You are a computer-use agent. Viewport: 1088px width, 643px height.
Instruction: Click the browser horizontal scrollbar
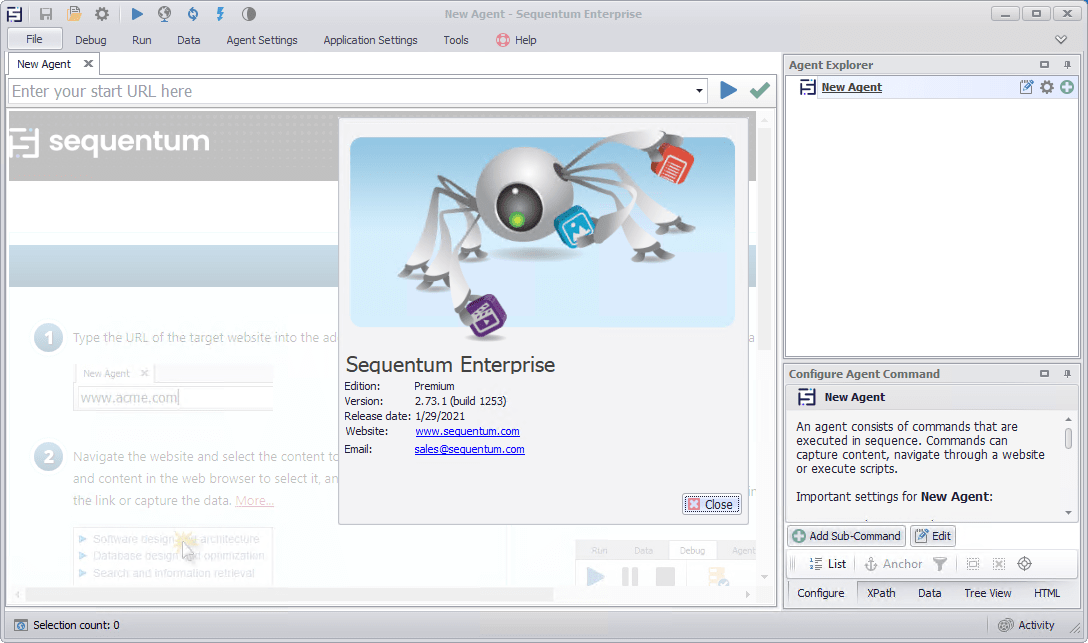pos(289,594)
